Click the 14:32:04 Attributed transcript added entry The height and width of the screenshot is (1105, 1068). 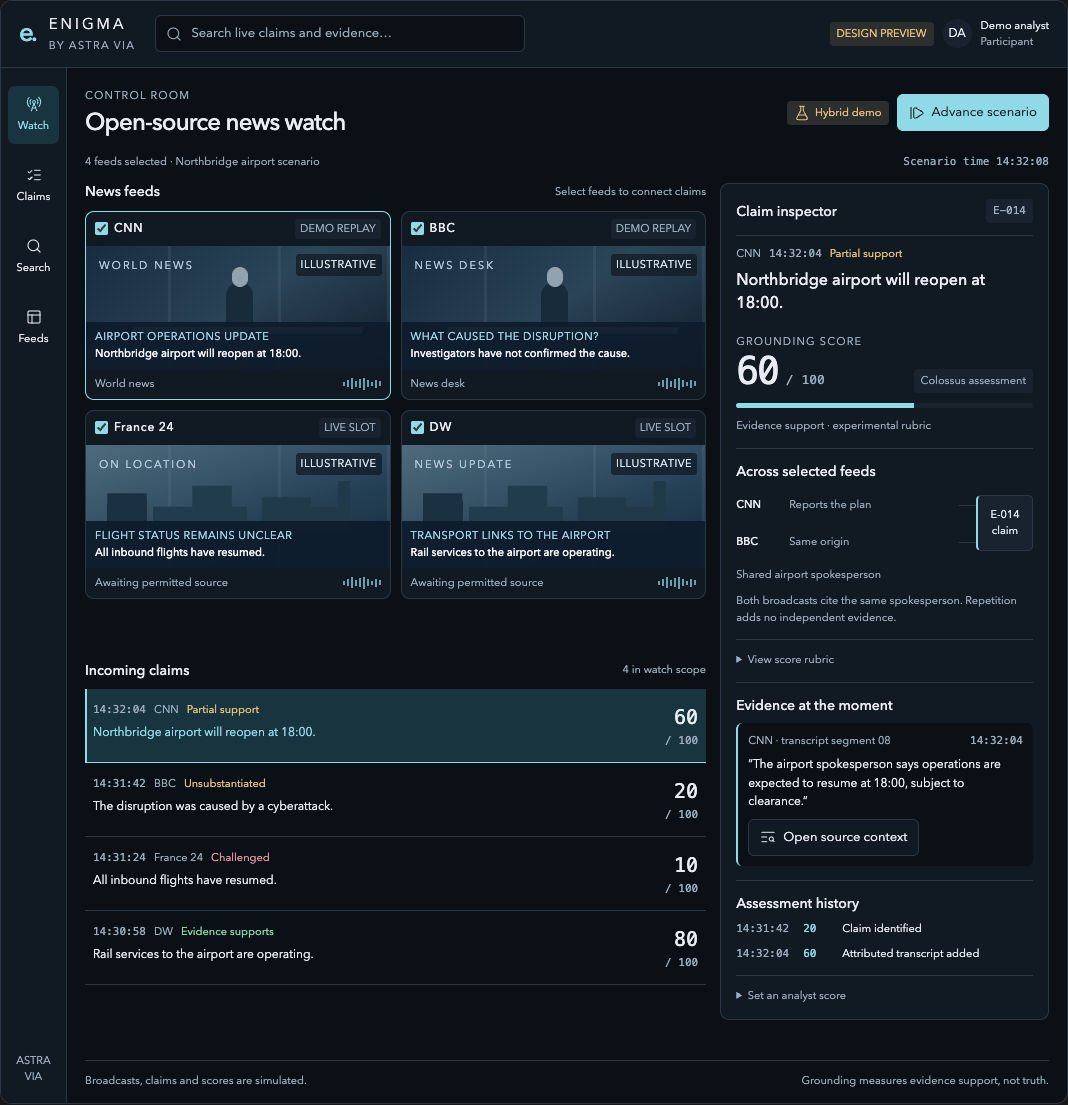(884, 953)
